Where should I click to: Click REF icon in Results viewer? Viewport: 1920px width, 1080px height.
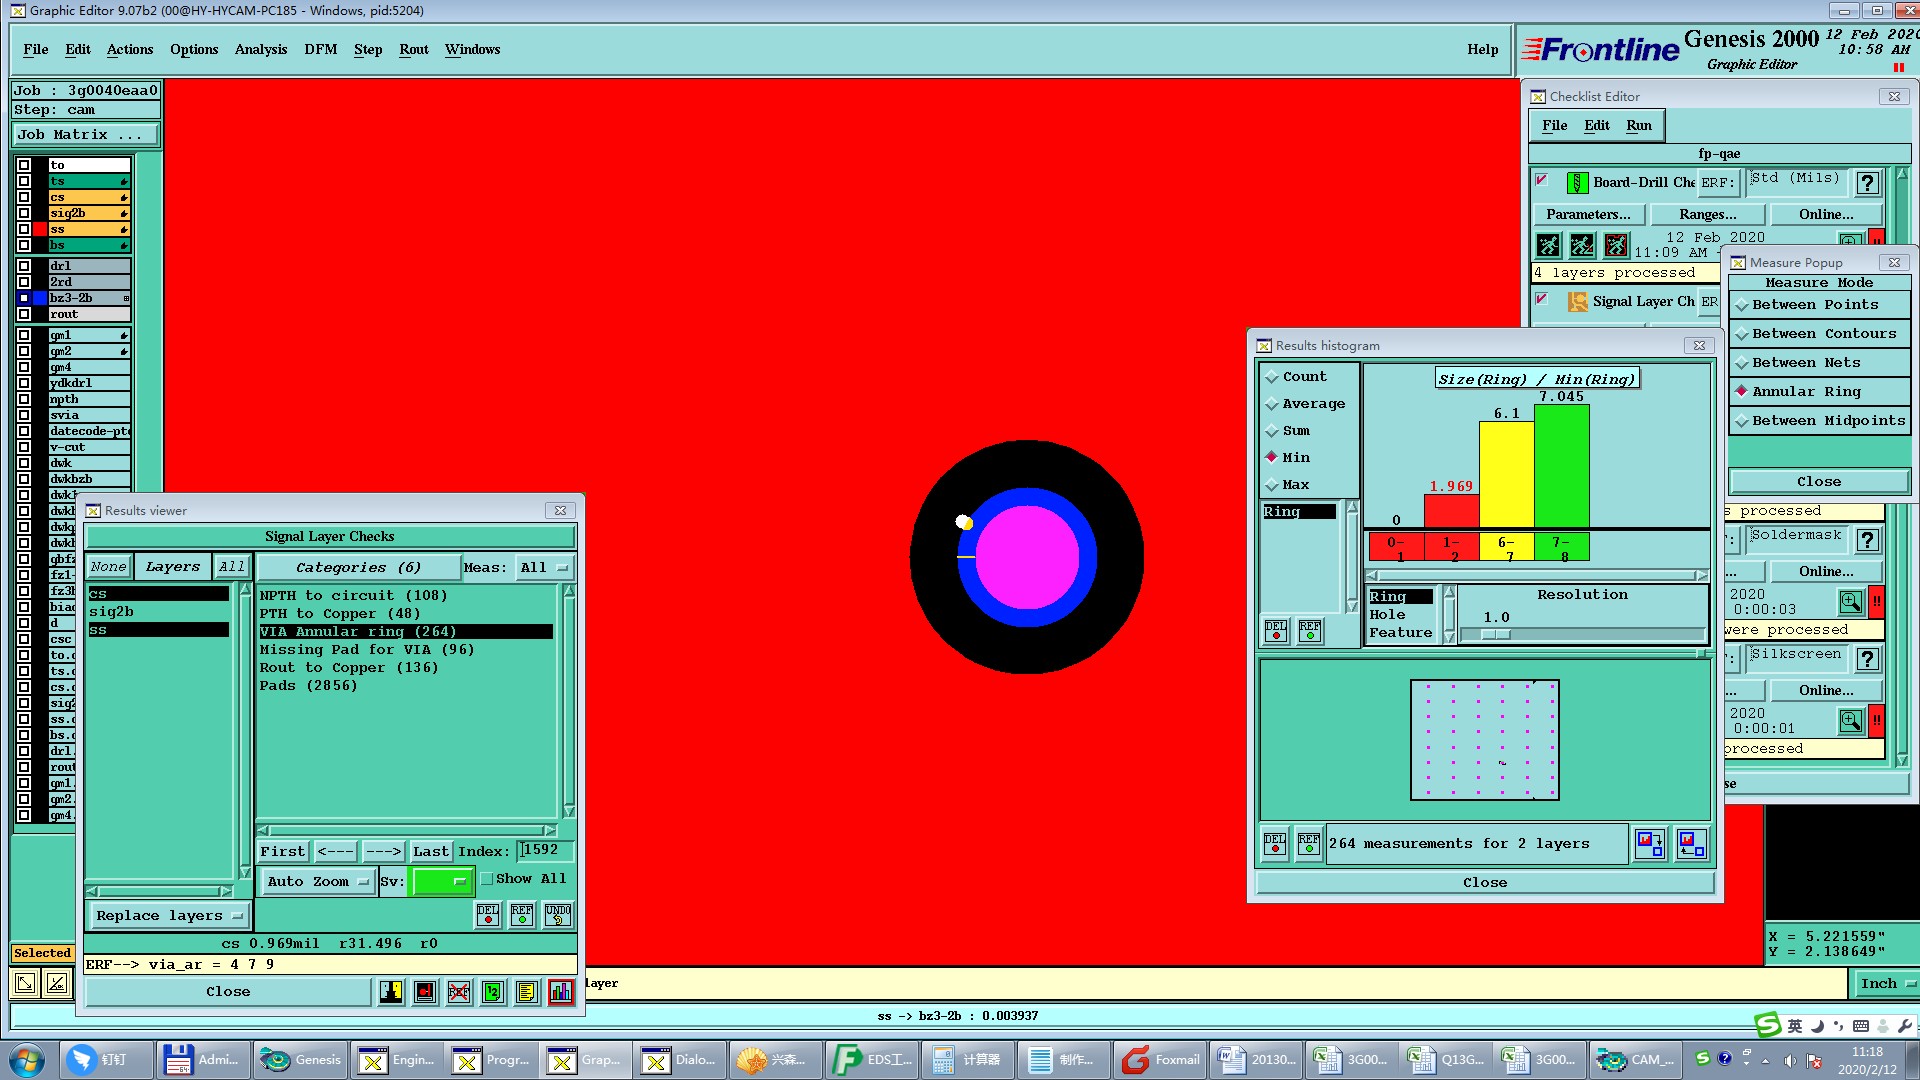[x=522, y=915]
